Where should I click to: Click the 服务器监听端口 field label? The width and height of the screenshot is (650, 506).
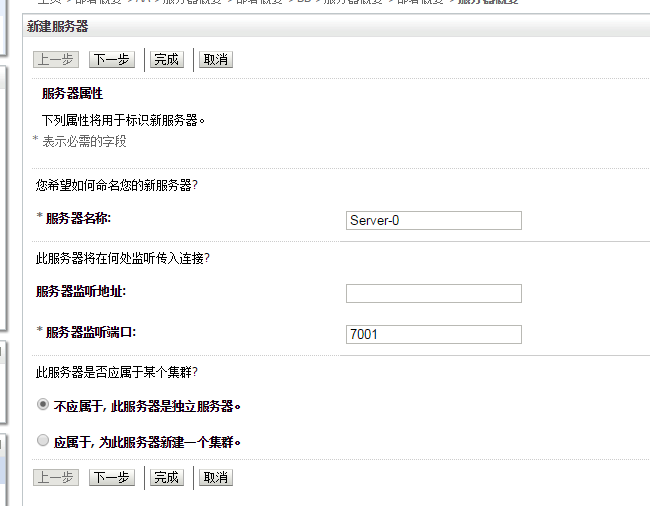[x=91, y=332]
